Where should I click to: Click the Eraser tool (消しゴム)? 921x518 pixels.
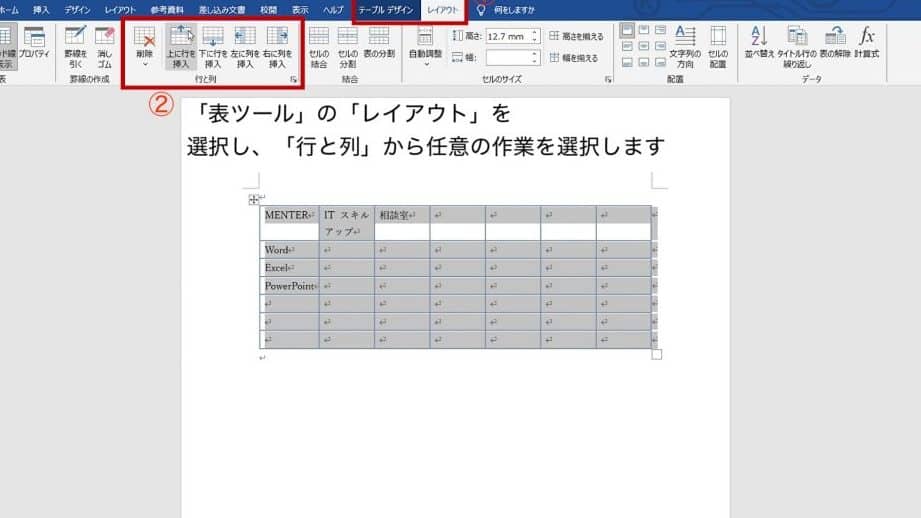pos(104,45)
